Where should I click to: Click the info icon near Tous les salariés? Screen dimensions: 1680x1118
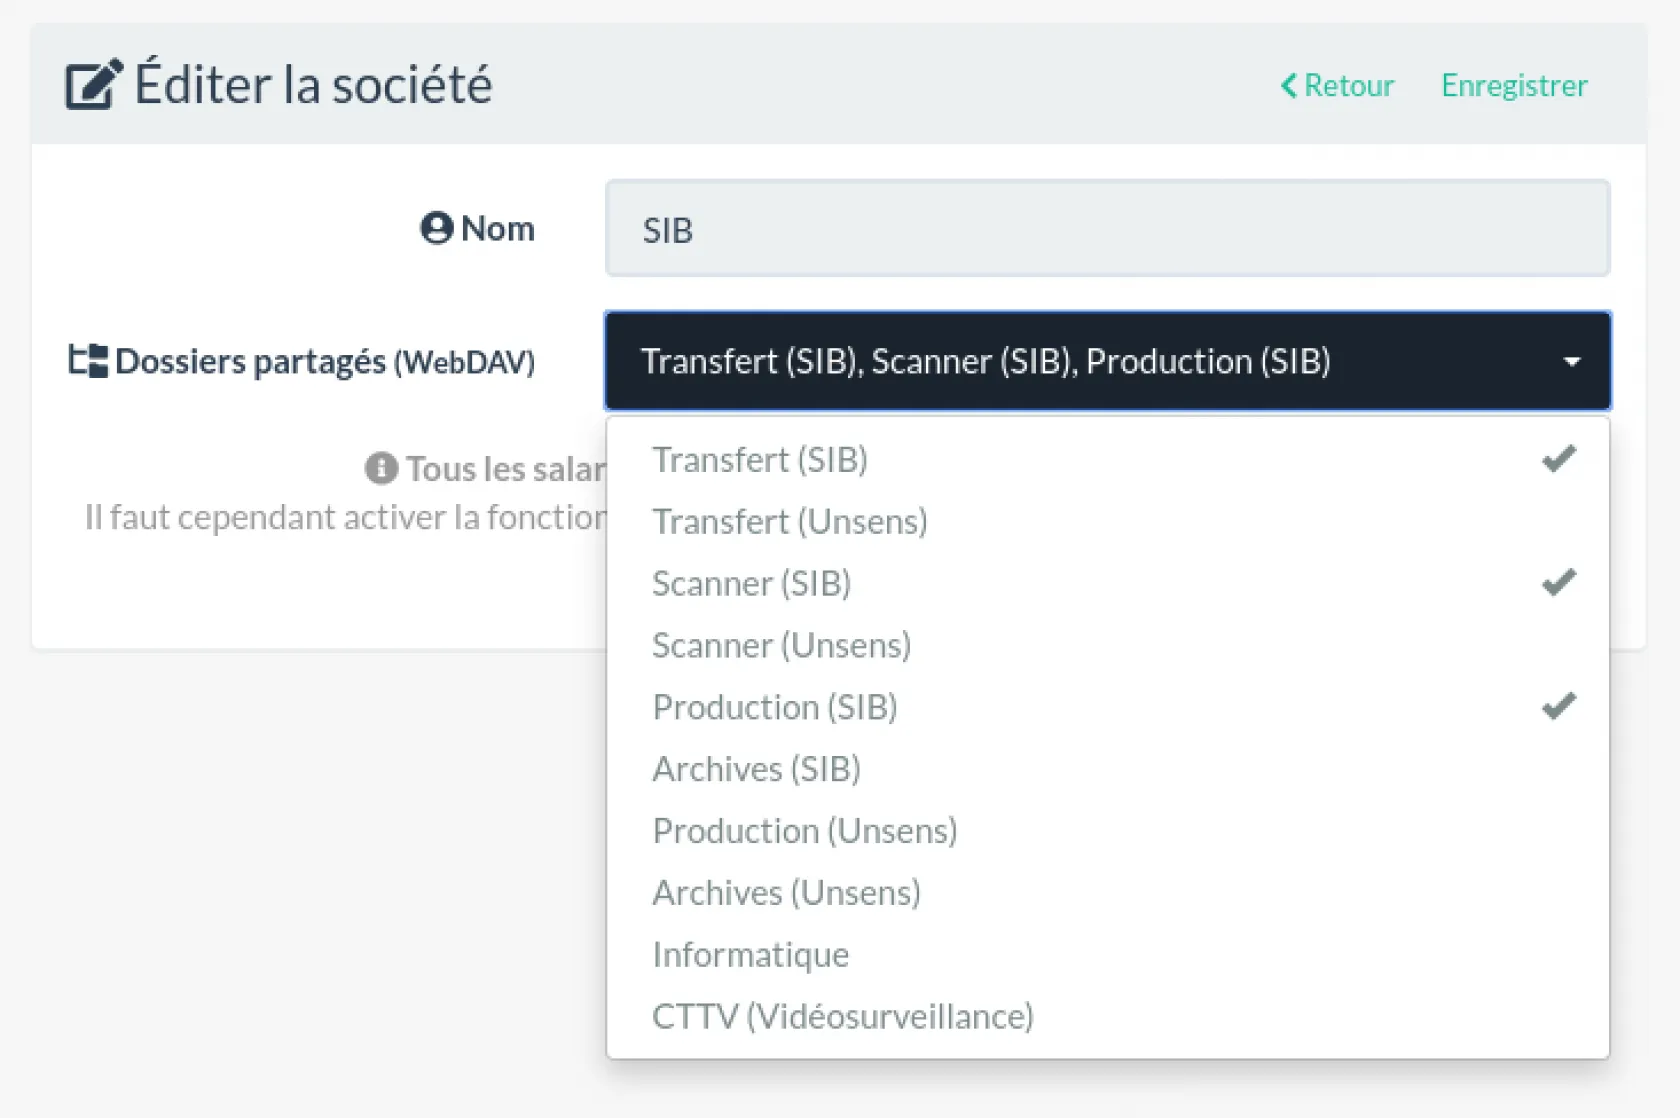tap(381, 468)
